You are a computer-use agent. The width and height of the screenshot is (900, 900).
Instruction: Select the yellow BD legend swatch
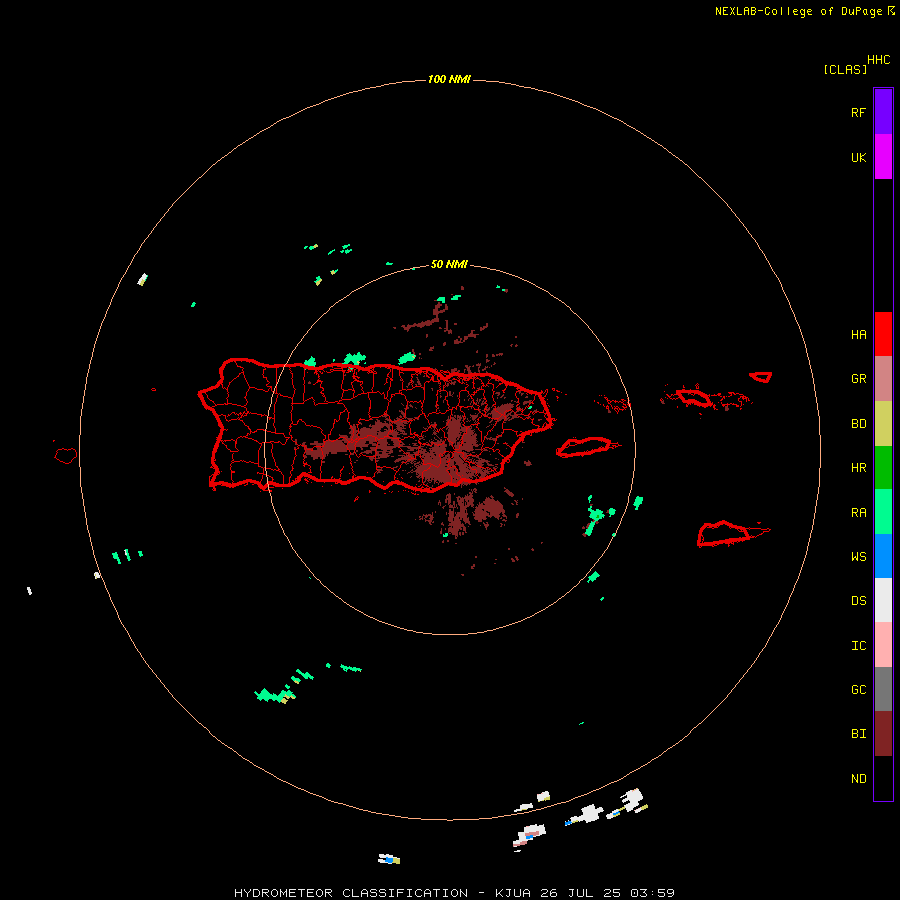pyautogui.click(x=883, y=424)
